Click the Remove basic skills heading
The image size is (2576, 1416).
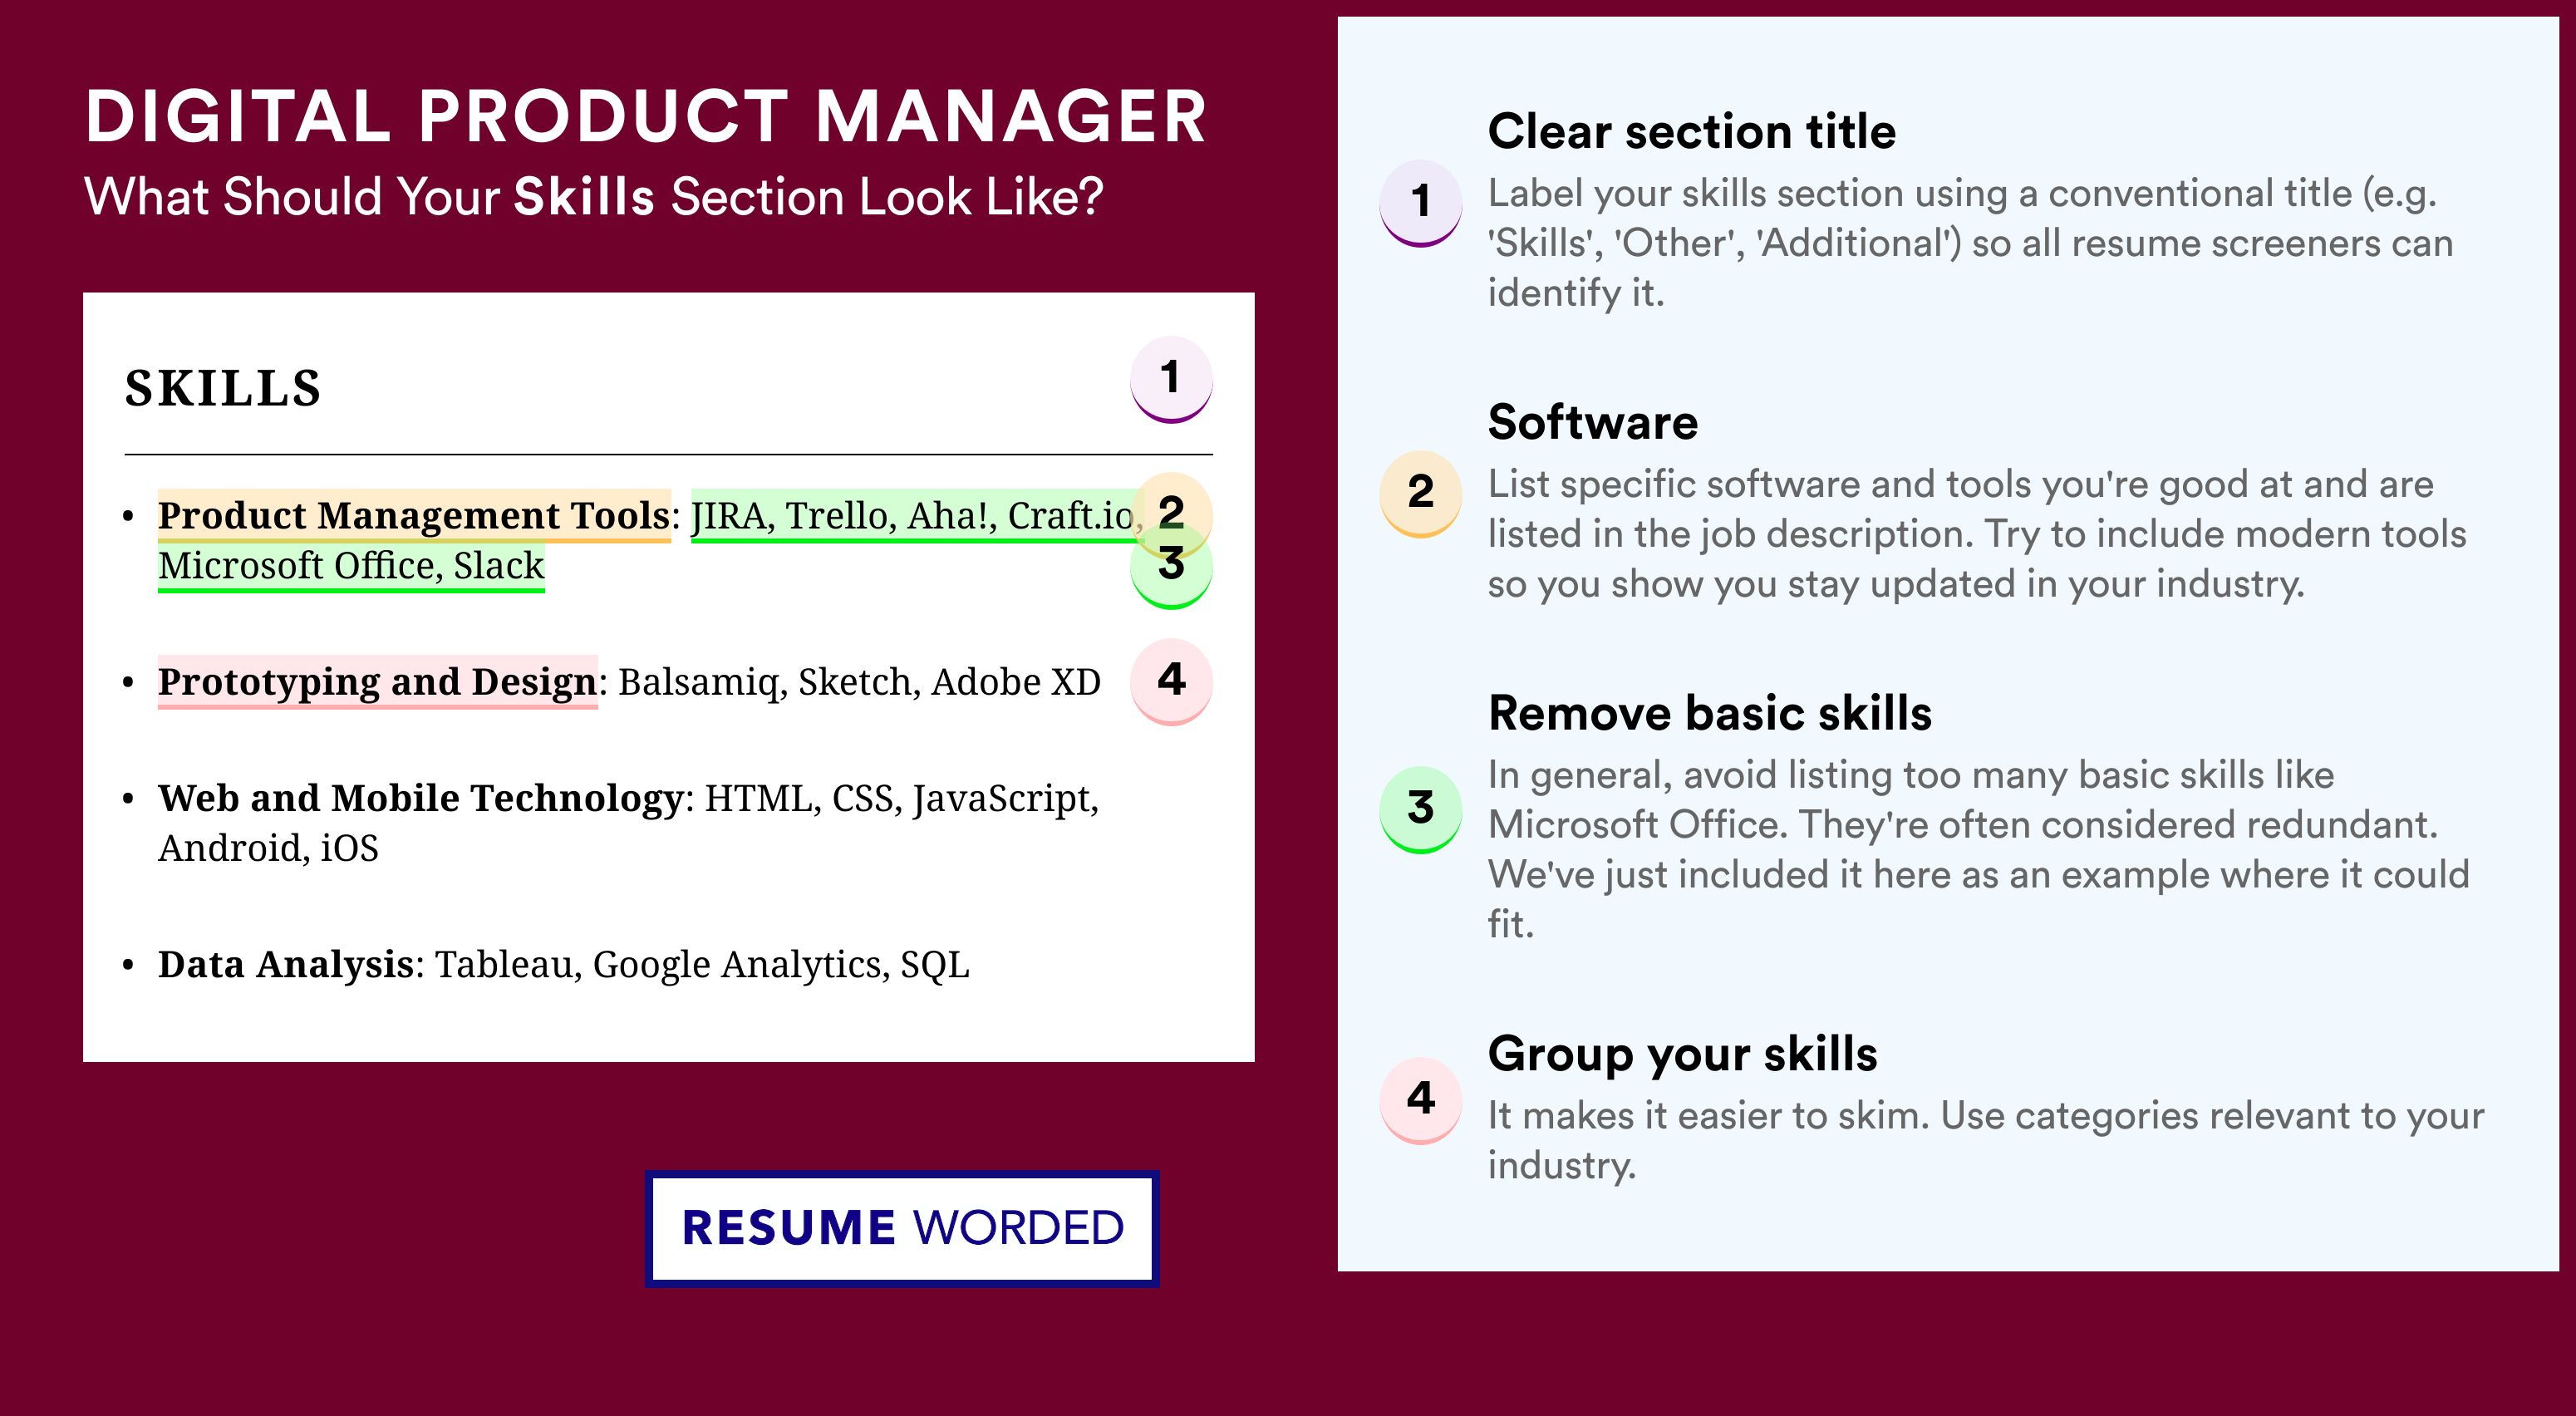(1710, 713)
